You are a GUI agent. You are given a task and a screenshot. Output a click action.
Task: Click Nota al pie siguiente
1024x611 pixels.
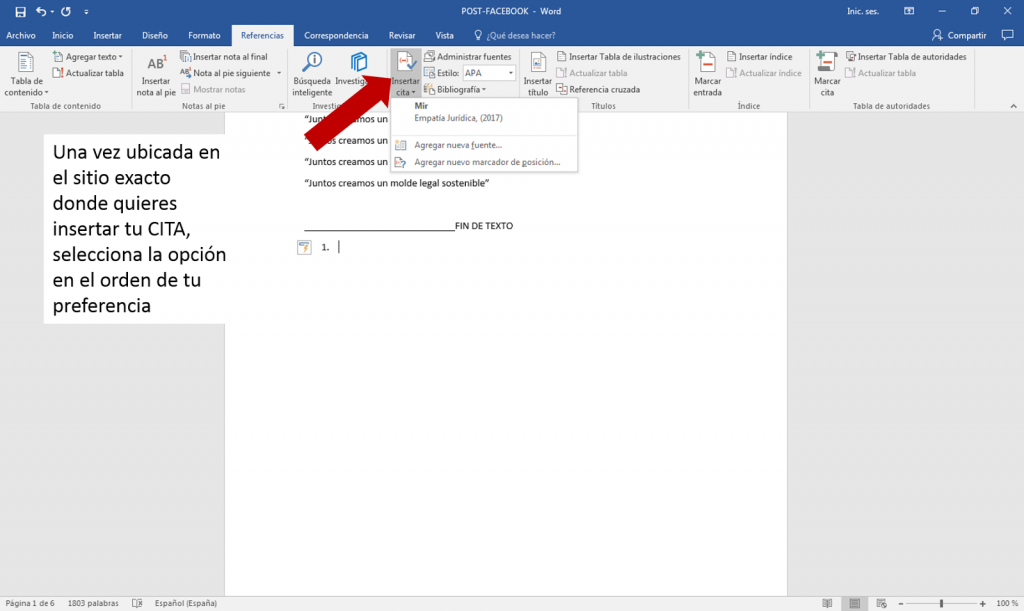[x=226, y=73]
